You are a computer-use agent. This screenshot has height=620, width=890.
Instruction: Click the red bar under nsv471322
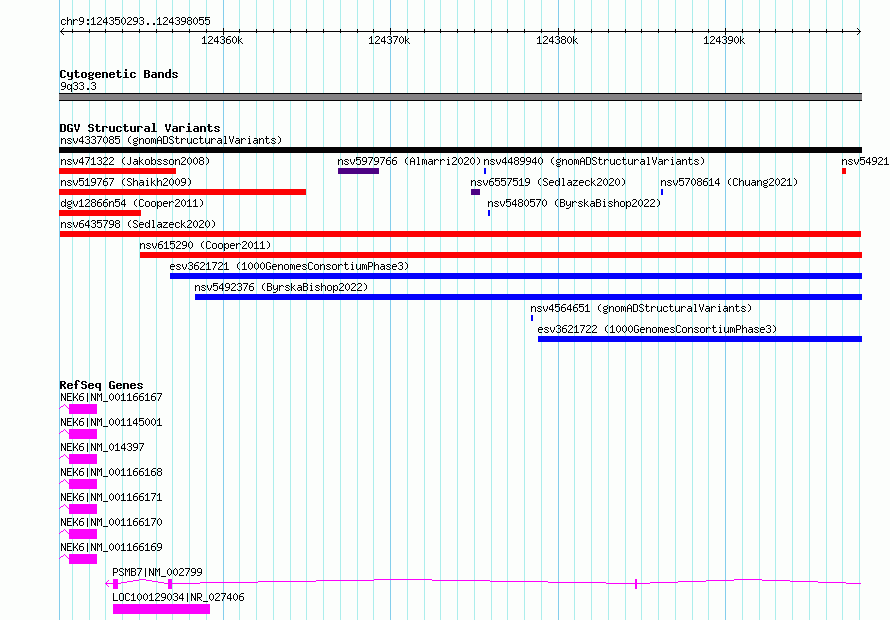pos(117,171)
